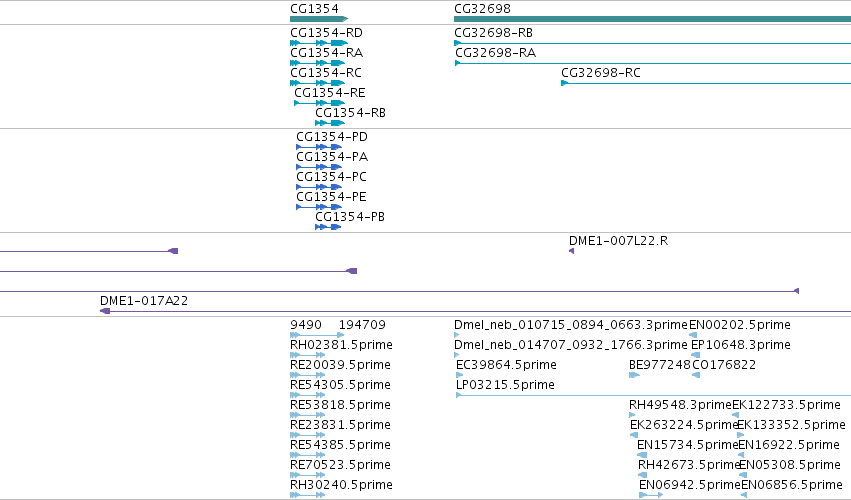Image resolution: width=851 pixels, height=500 pixels.
Task: Click the EN06942.5prime arrow glyph
Action: tap(651, 495)
